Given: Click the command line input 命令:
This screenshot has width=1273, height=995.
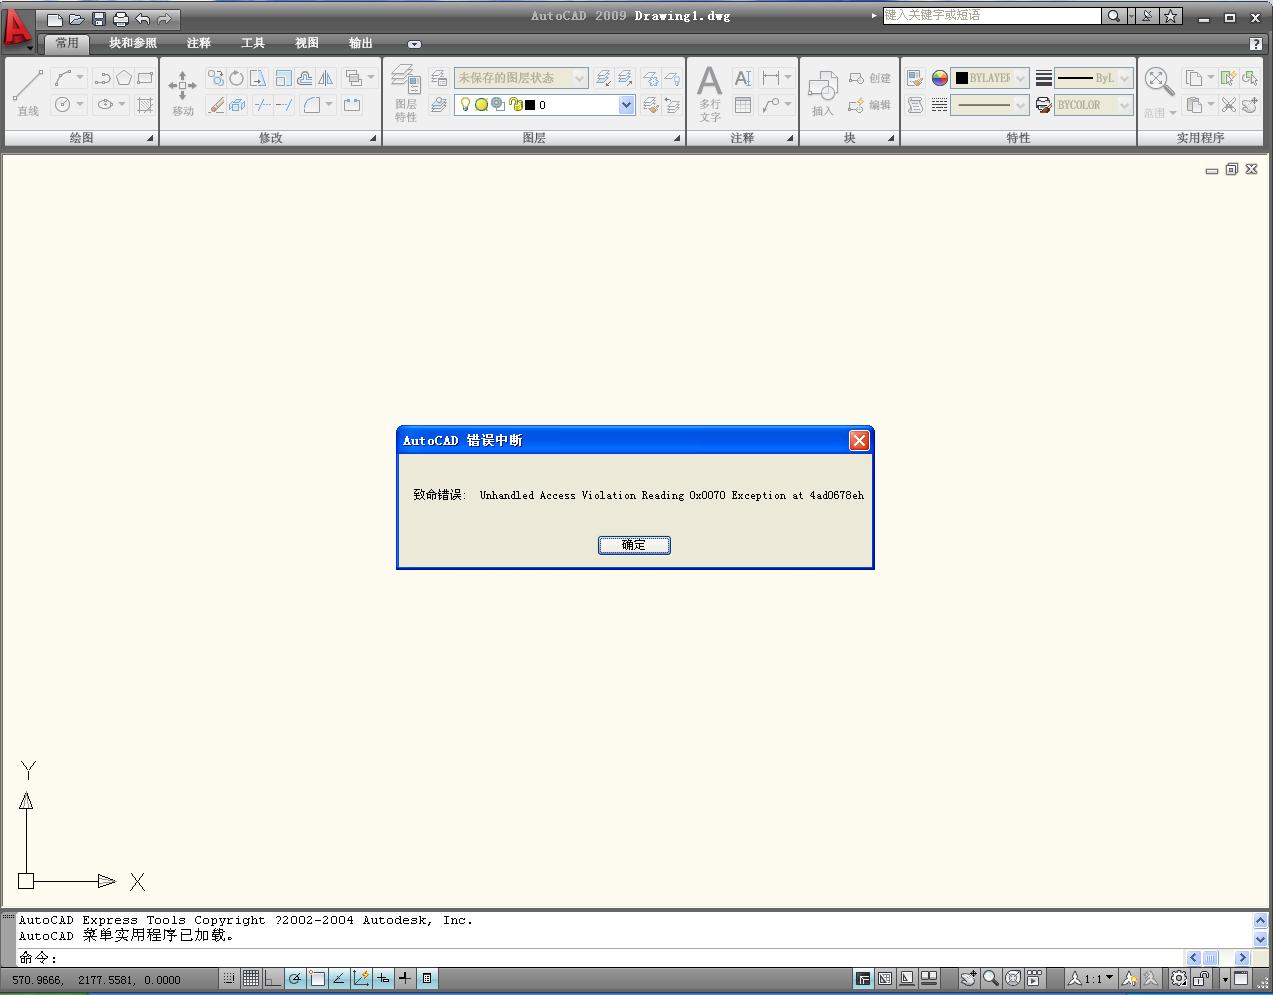Looking at the screenshot, I should 600,958.
